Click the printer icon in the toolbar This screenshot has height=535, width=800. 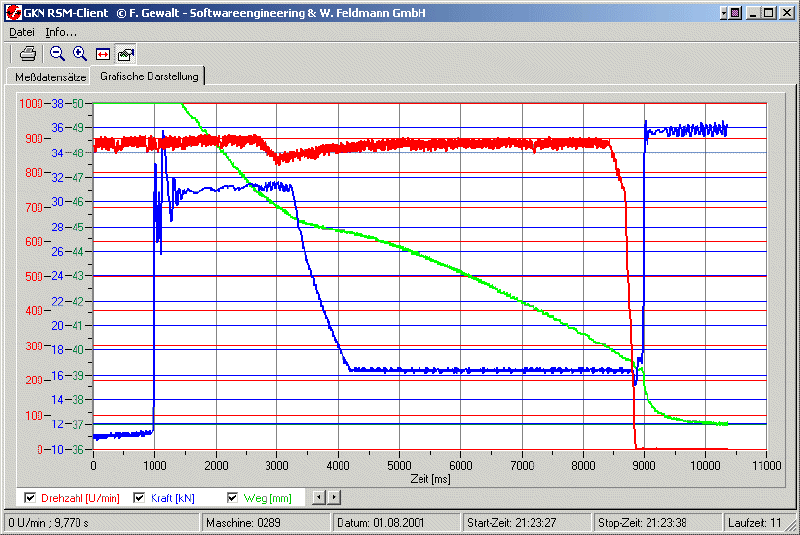click(x=28, y=54)
